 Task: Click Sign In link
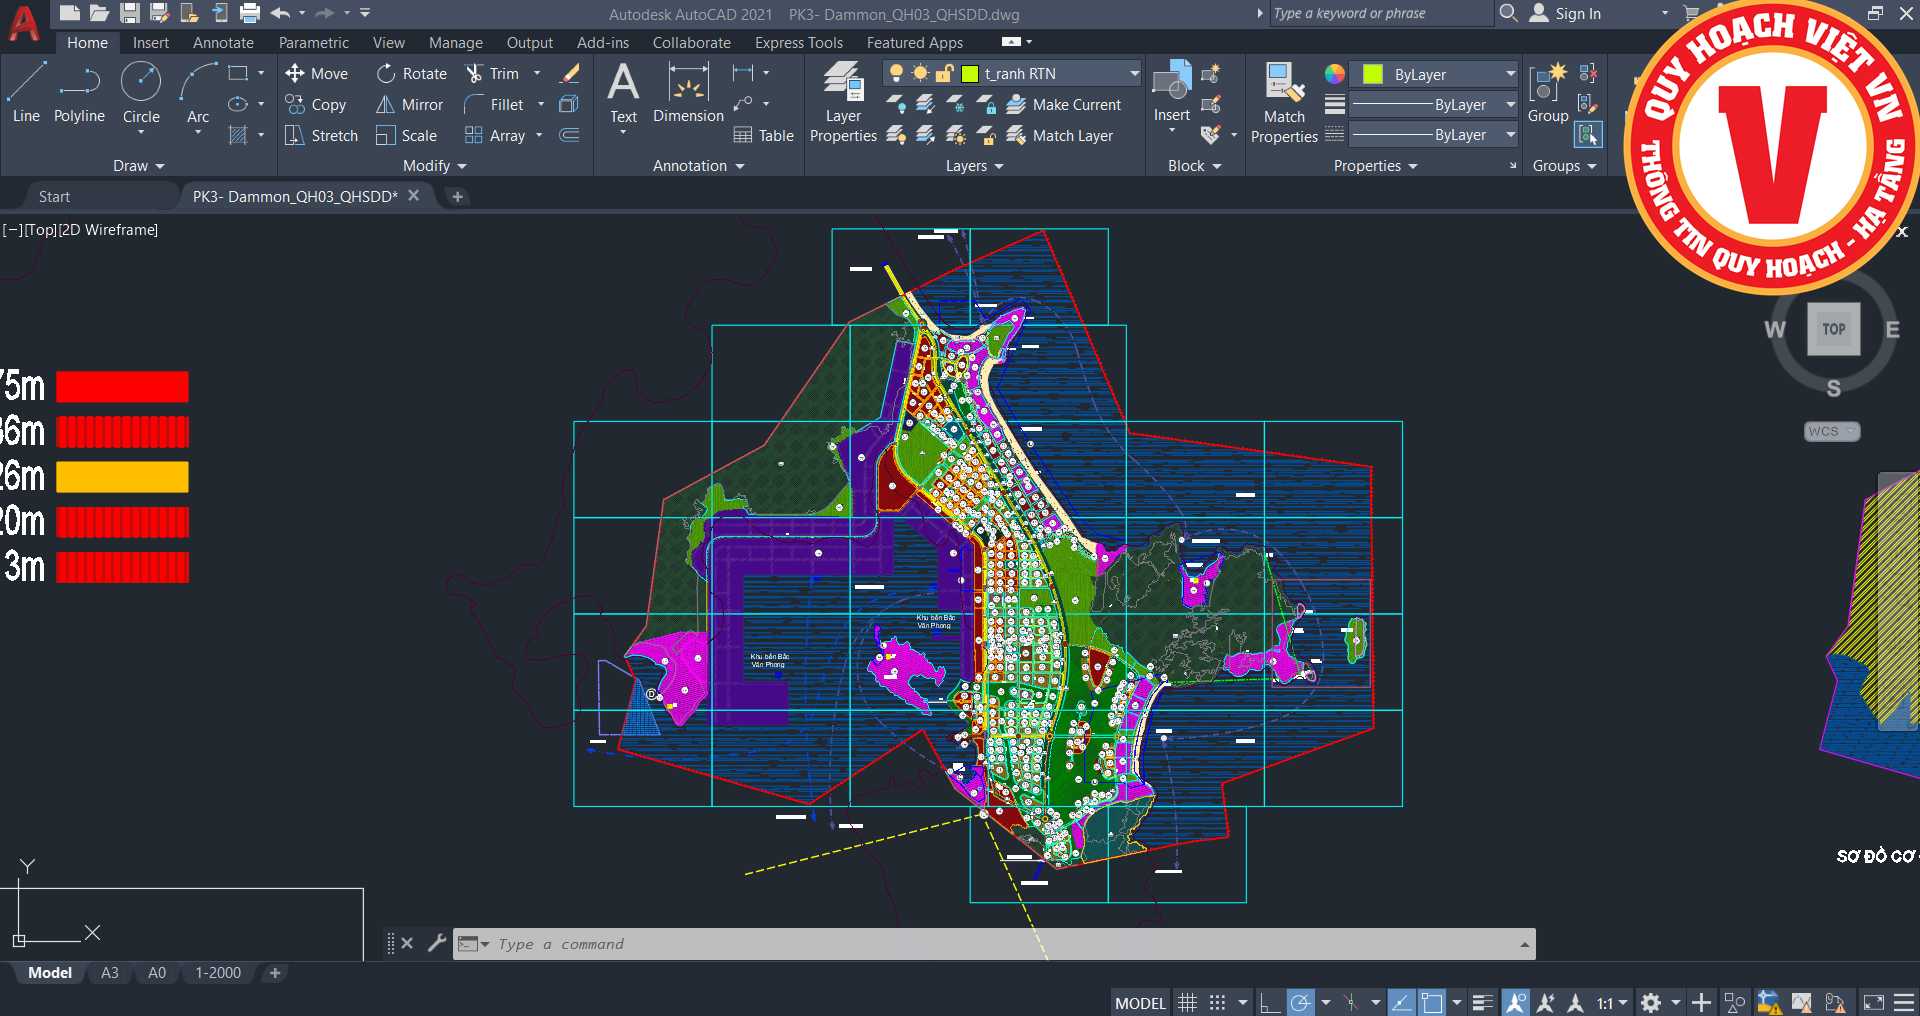pyautogui.click(x=1577, y=14)
